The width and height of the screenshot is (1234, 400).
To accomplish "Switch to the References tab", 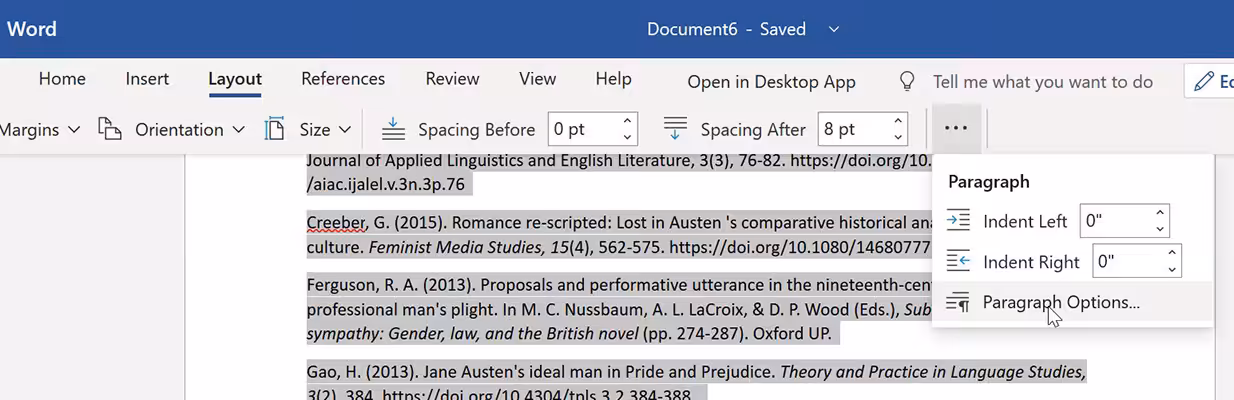I will (x=343, y=79).
